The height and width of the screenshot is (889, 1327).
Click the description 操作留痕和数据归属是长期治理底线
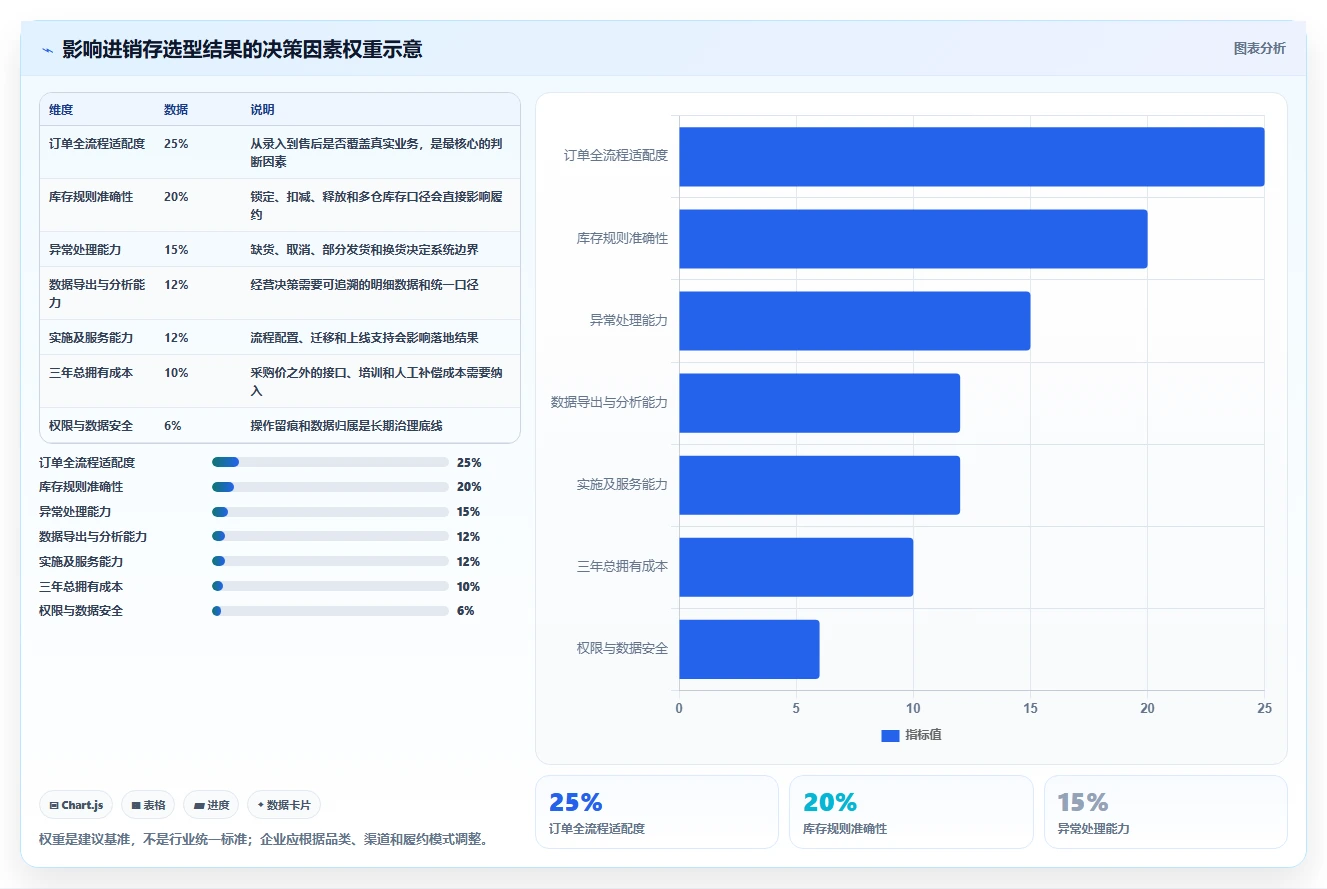(x=346, y=426)
